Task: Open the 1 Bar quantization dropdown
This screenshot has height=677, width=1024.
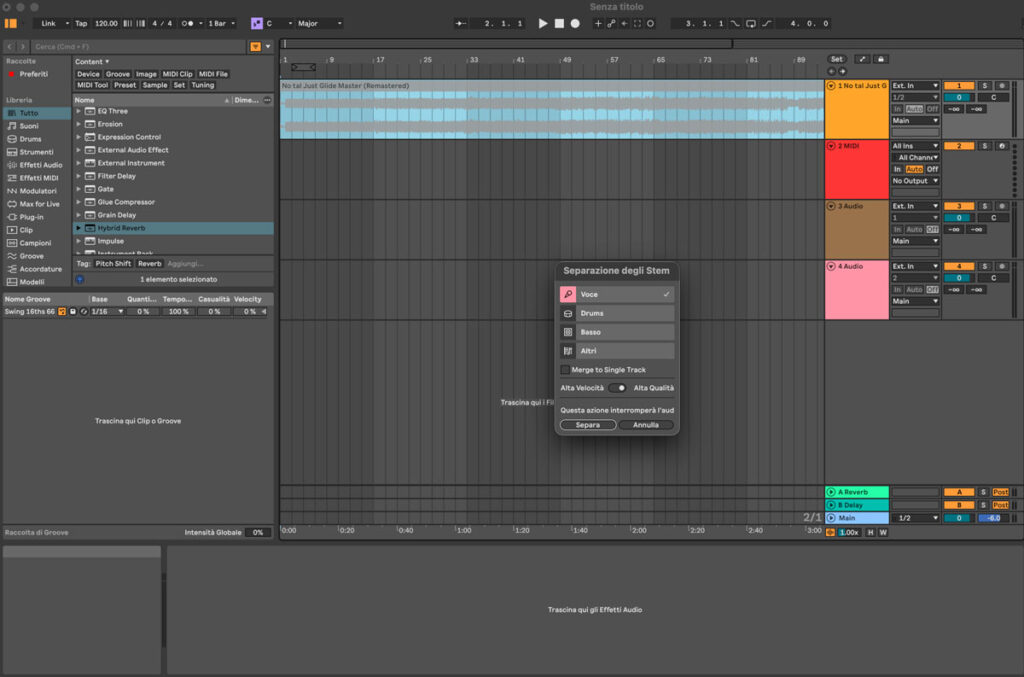Action: 221,24
